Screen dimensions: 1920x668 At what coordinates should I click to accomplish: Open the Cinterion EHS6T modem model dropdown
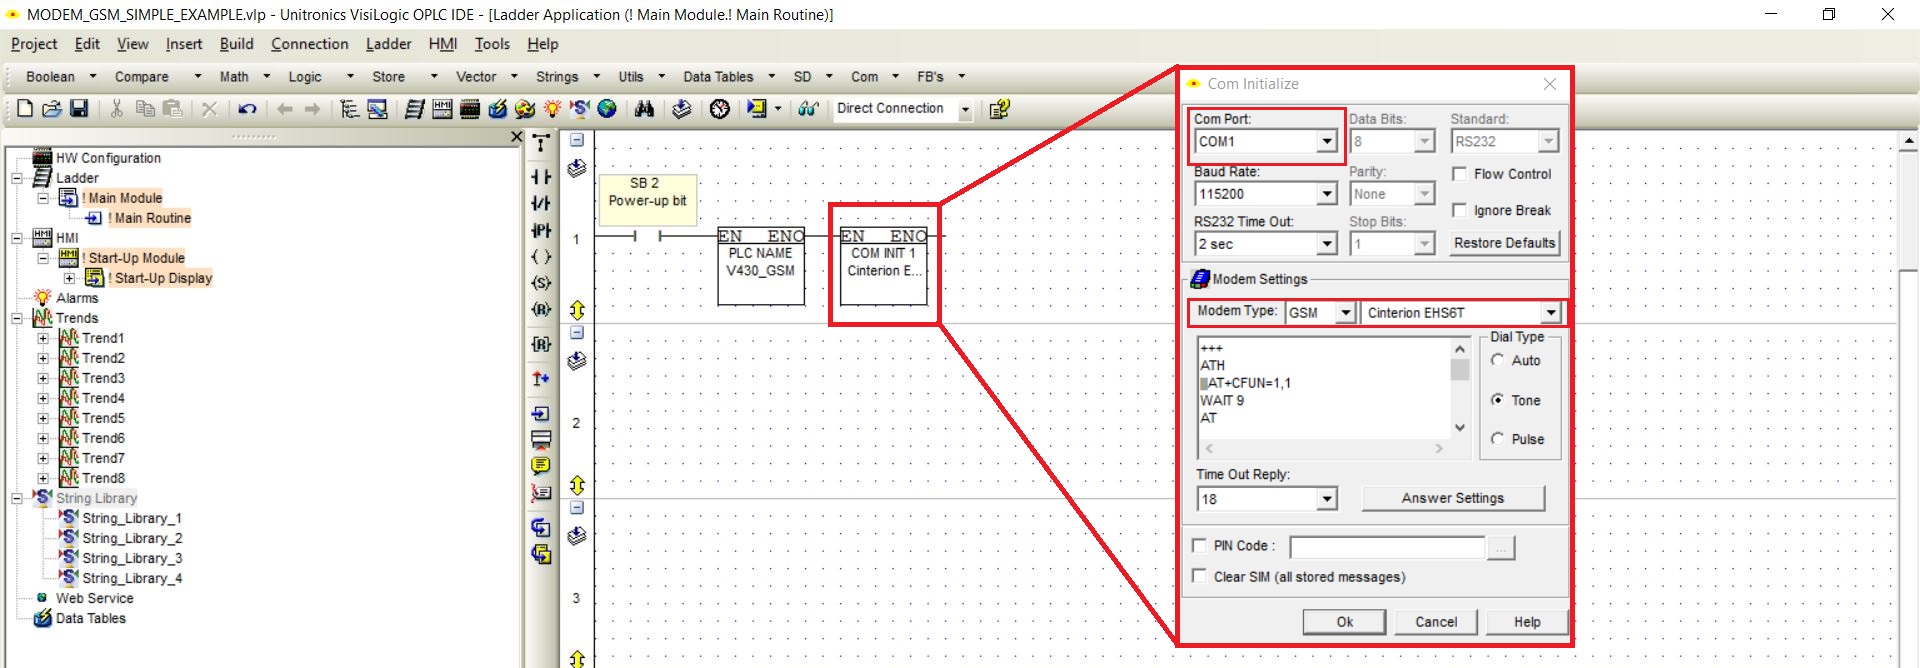click(1551, 313)
